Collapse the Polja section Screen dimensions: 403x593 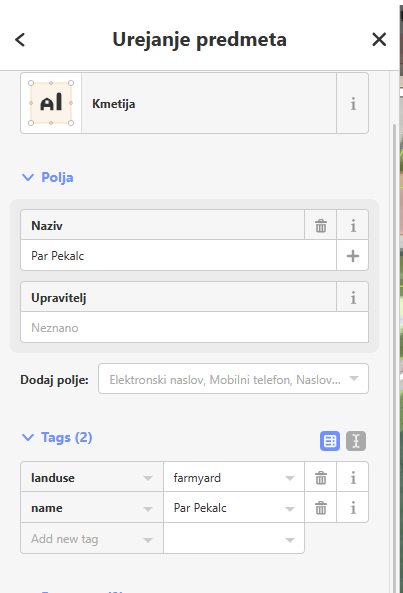[x=48, y=177]
